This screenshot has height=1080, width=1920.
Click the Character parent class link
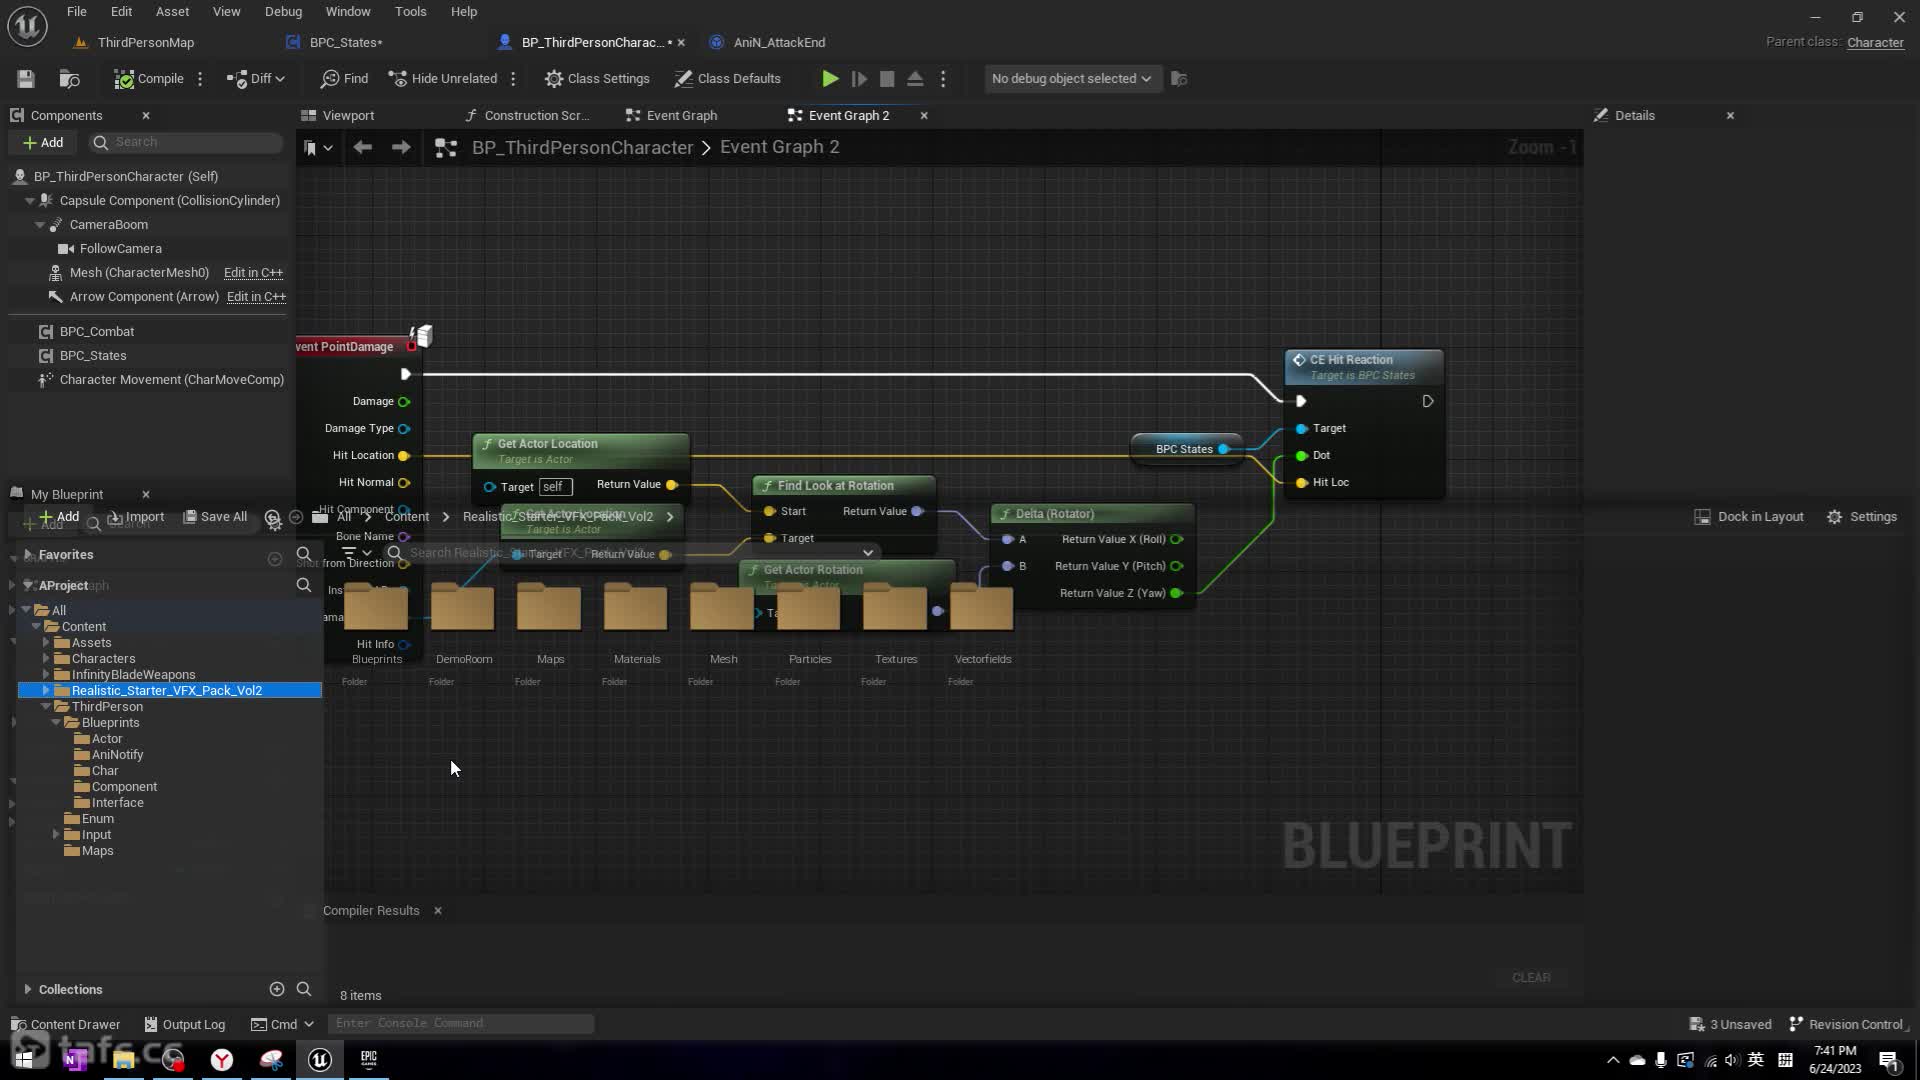[x=1874, y=43]
